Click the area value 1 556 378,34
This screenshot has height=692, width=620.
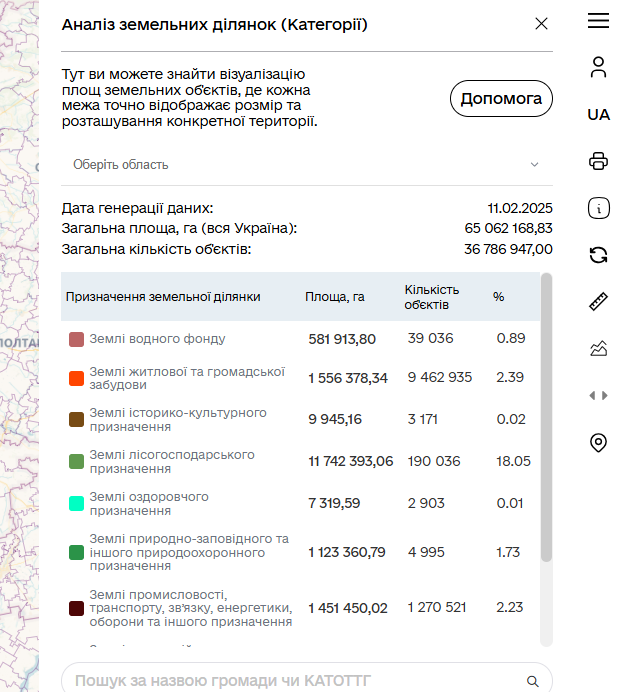point(348,378)
